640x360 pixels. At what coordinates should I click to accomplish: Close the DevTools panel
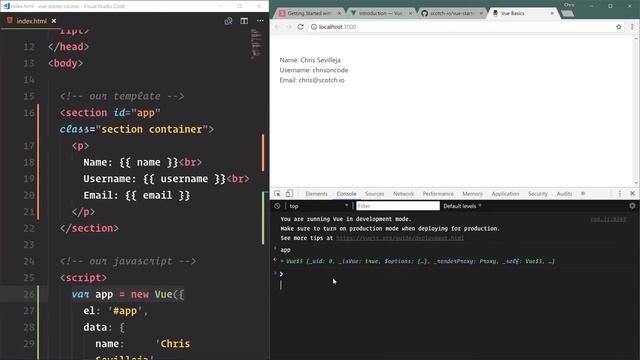coord(632,193)
